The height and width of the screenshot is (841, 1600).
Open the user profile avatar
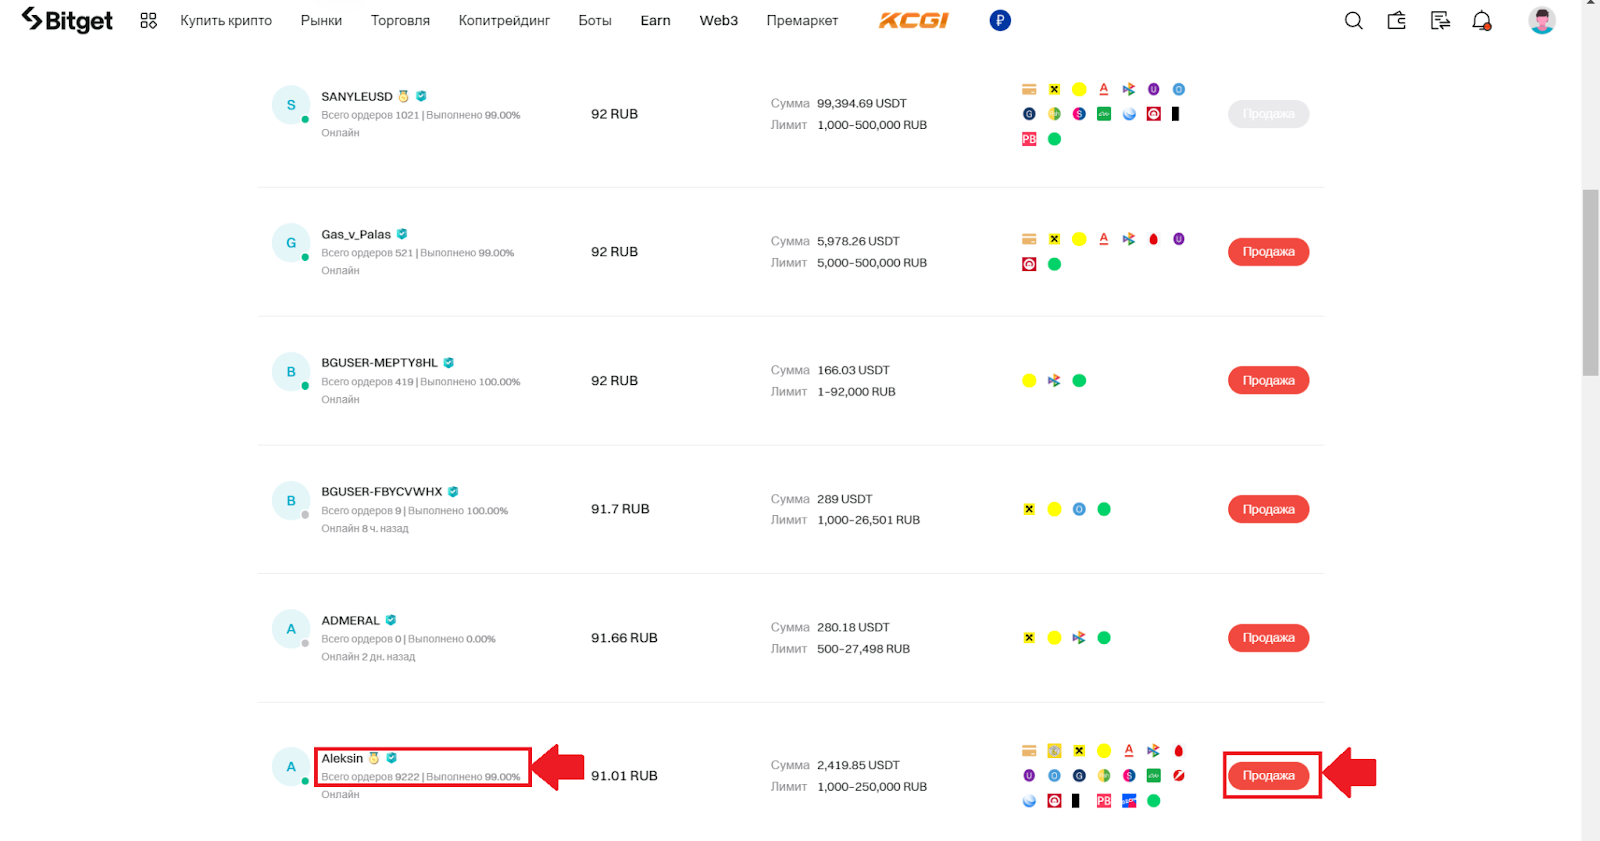(1542, 20)
